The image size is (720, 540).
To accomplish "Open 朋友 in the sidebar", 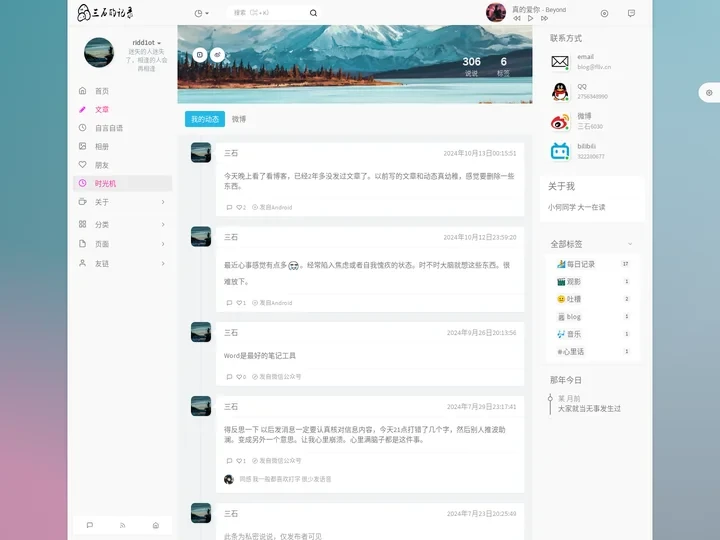I will [123, 164].
